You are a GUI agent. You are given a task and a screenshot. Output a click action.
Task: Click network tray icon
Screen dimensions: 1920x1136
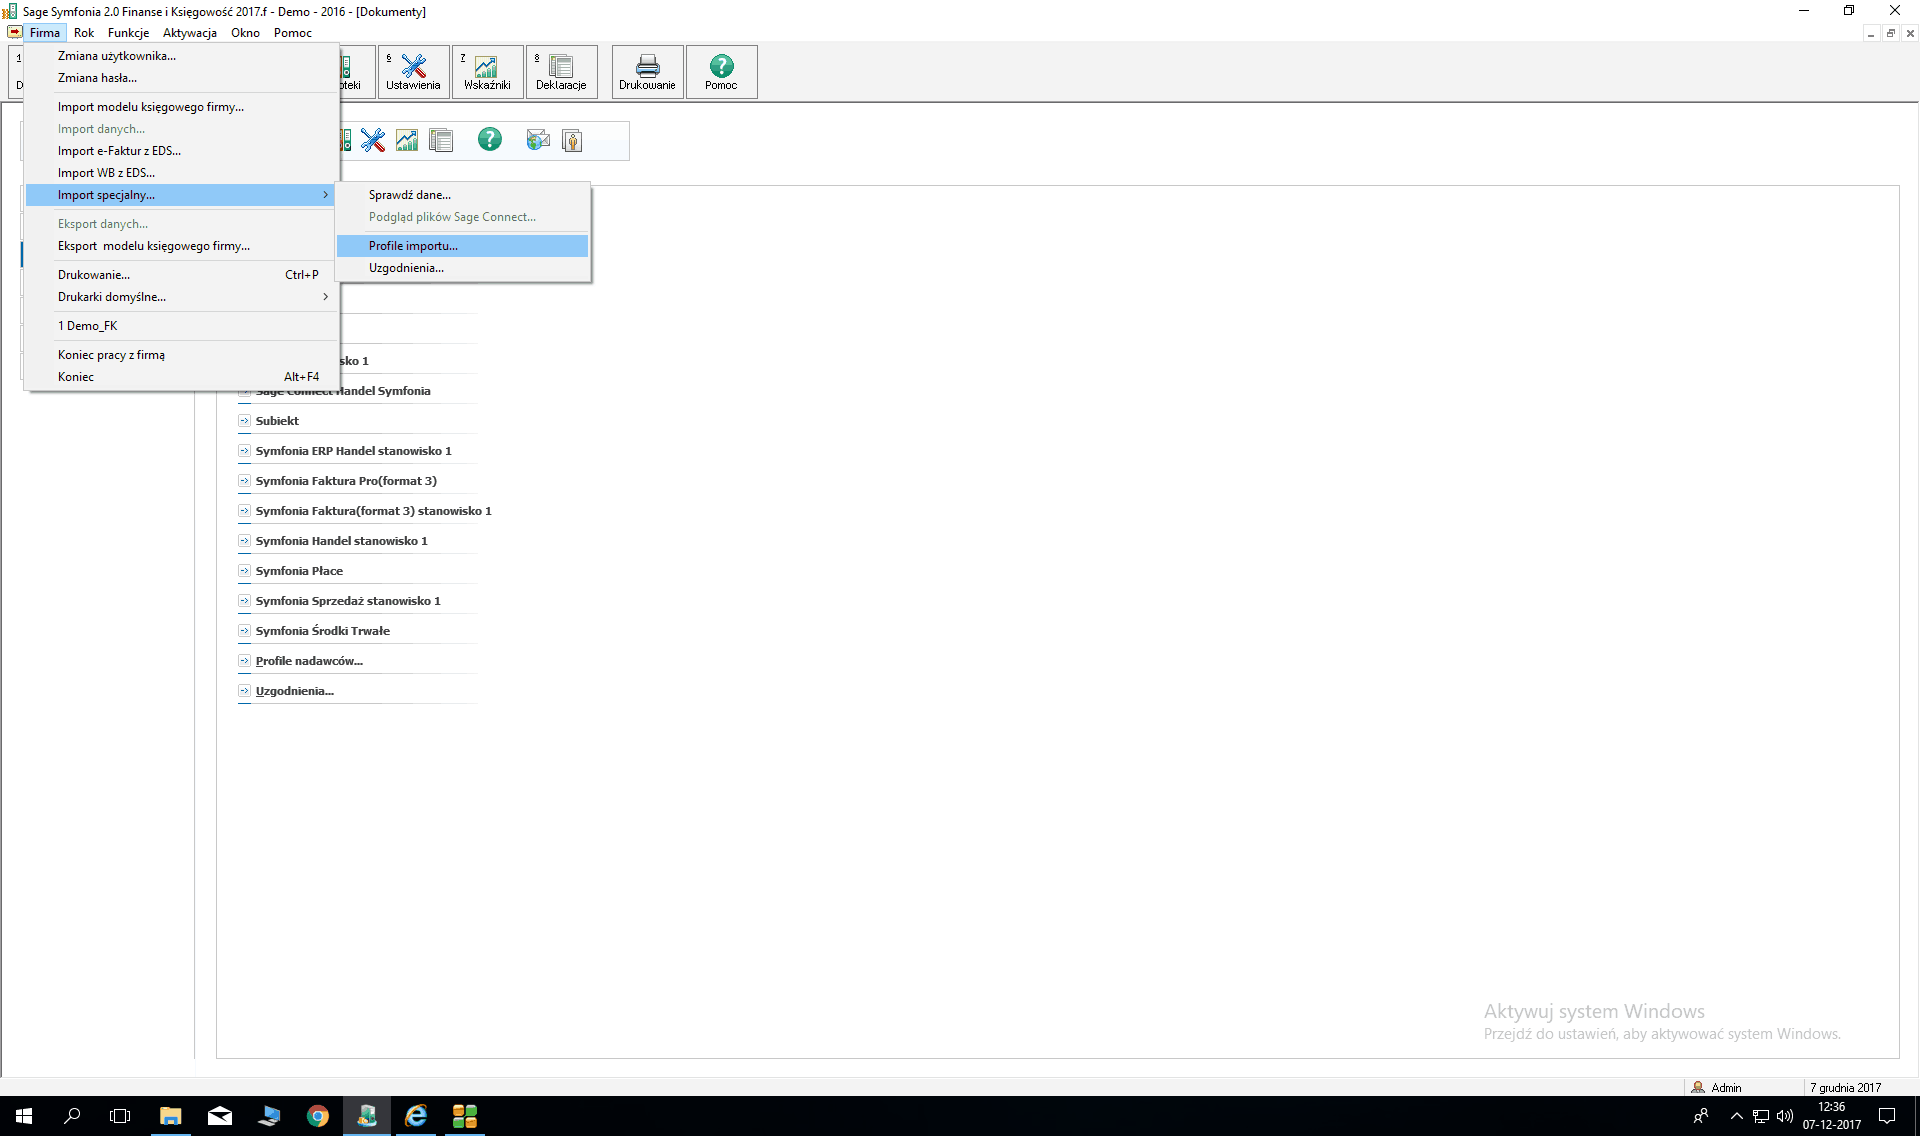point(1761,1116)
